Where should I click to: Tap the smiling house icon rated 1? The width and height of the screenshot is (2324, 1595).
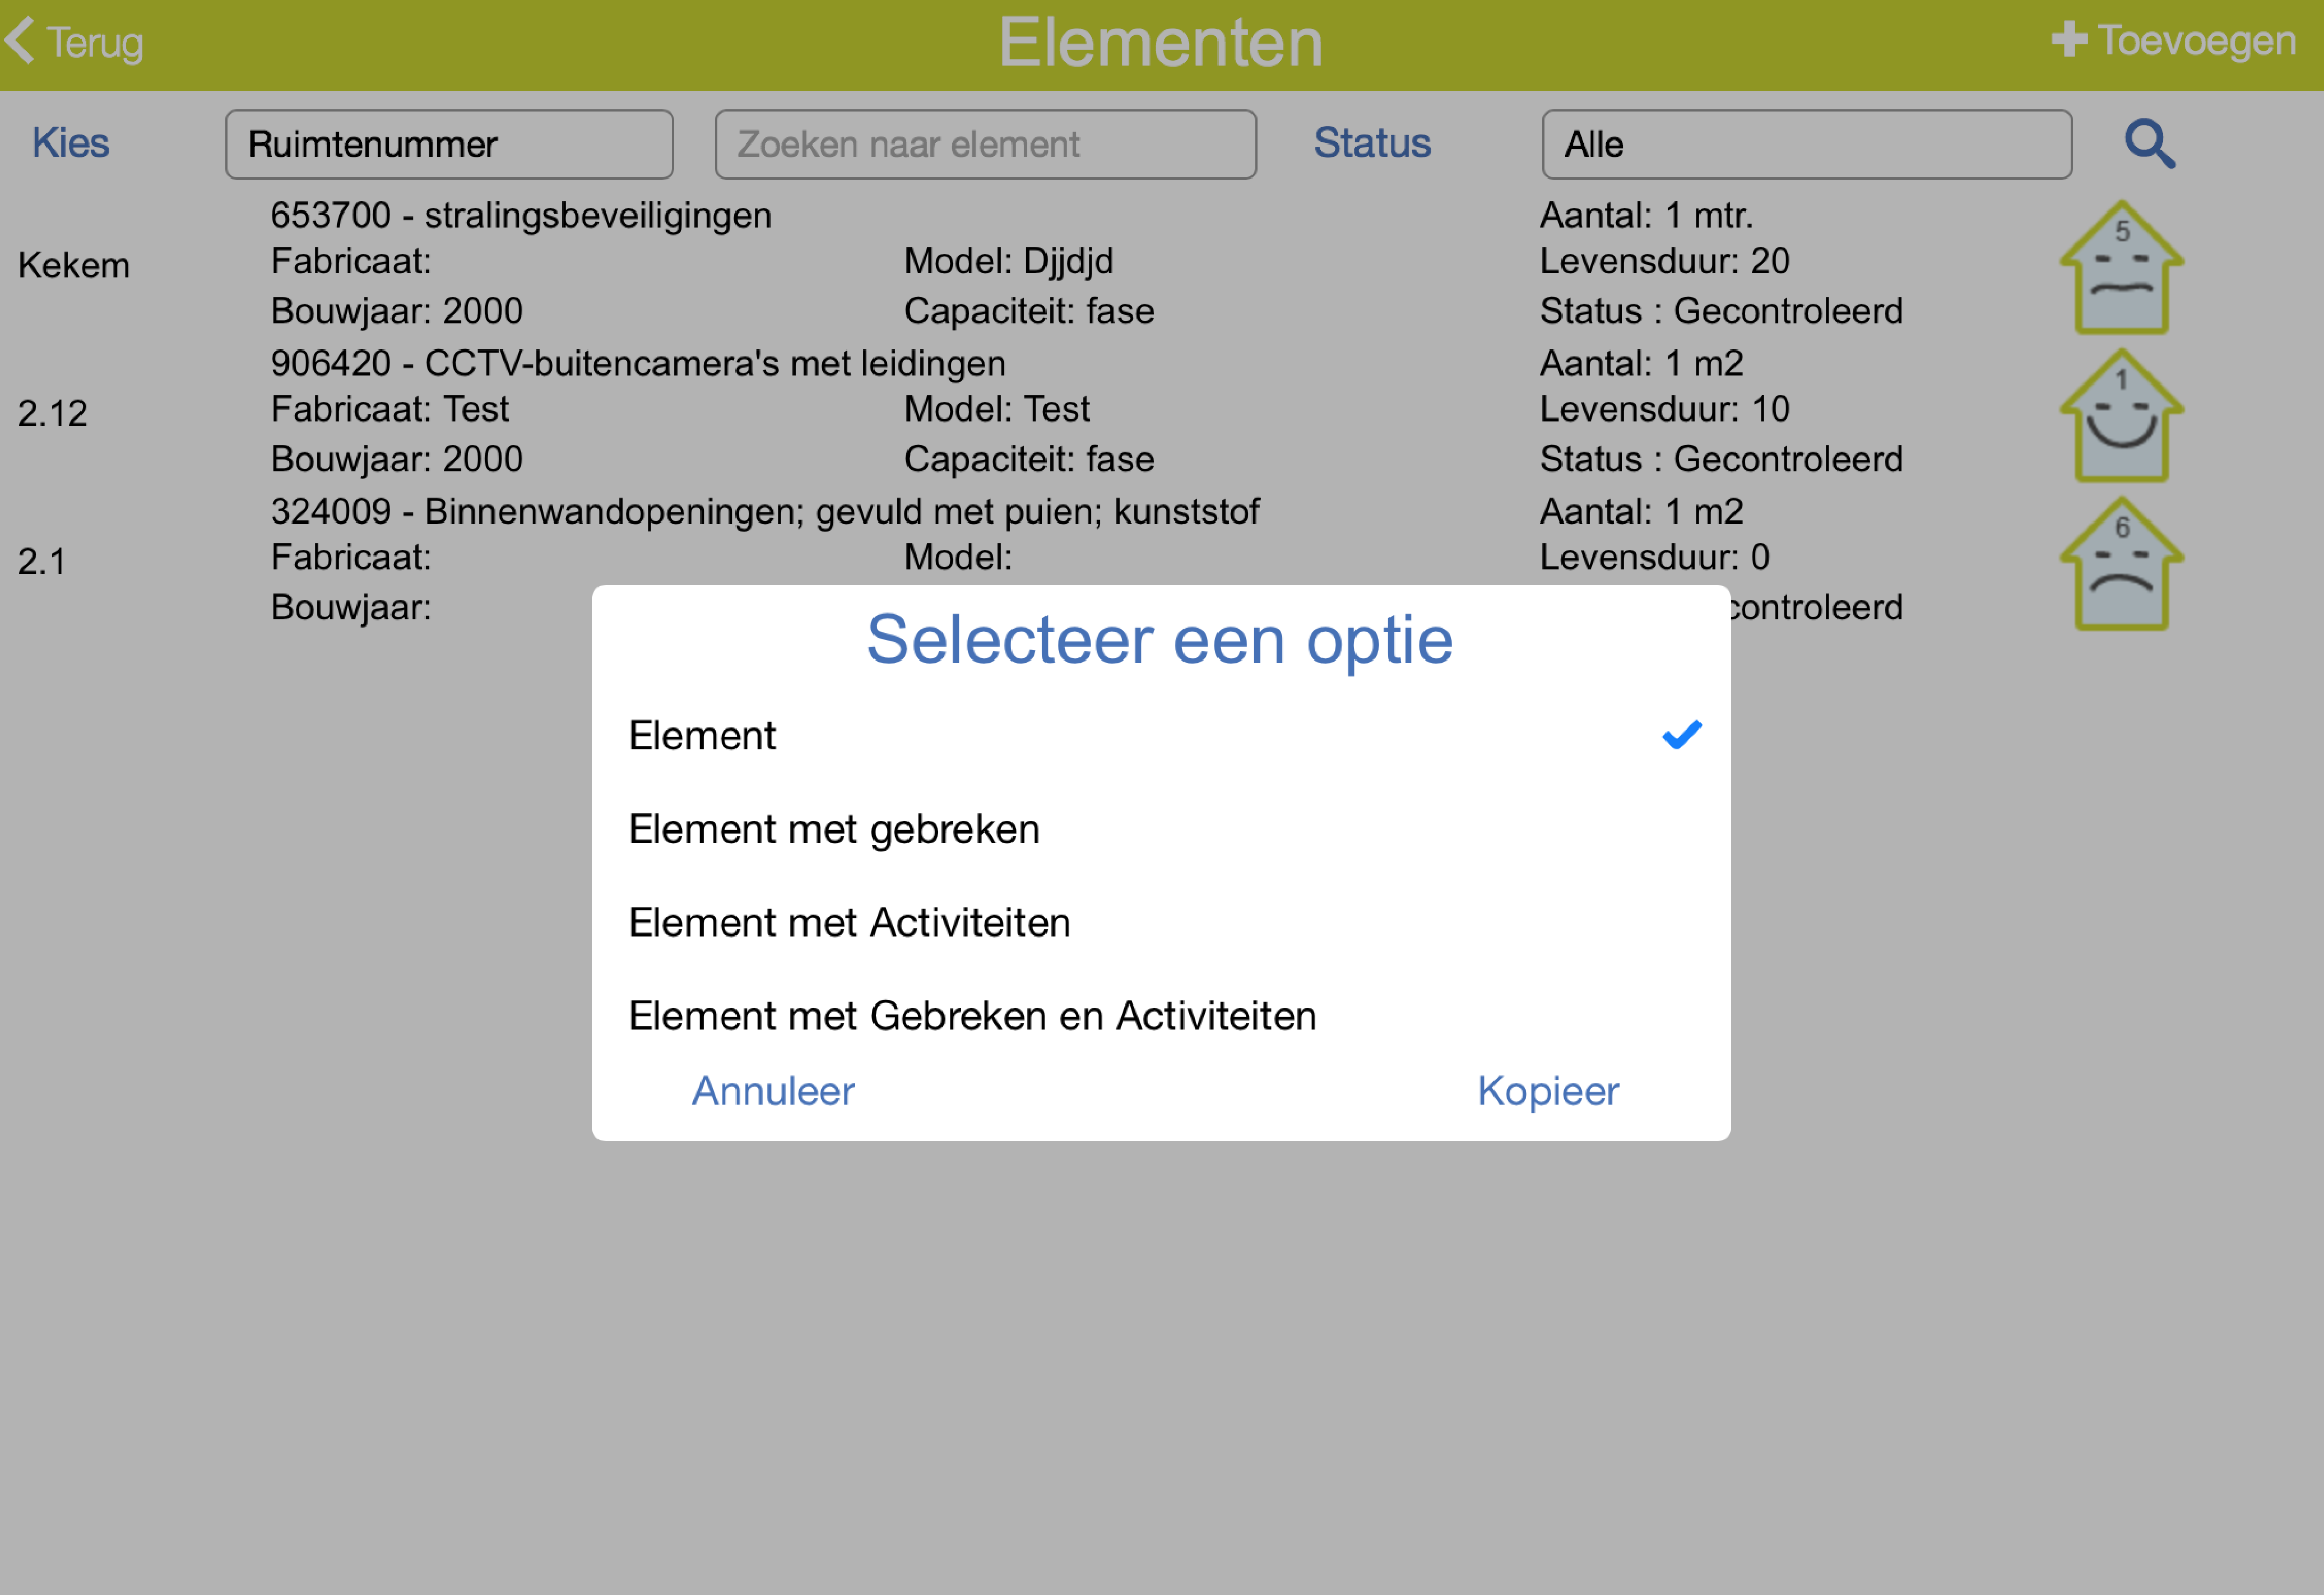(2121, 415)
